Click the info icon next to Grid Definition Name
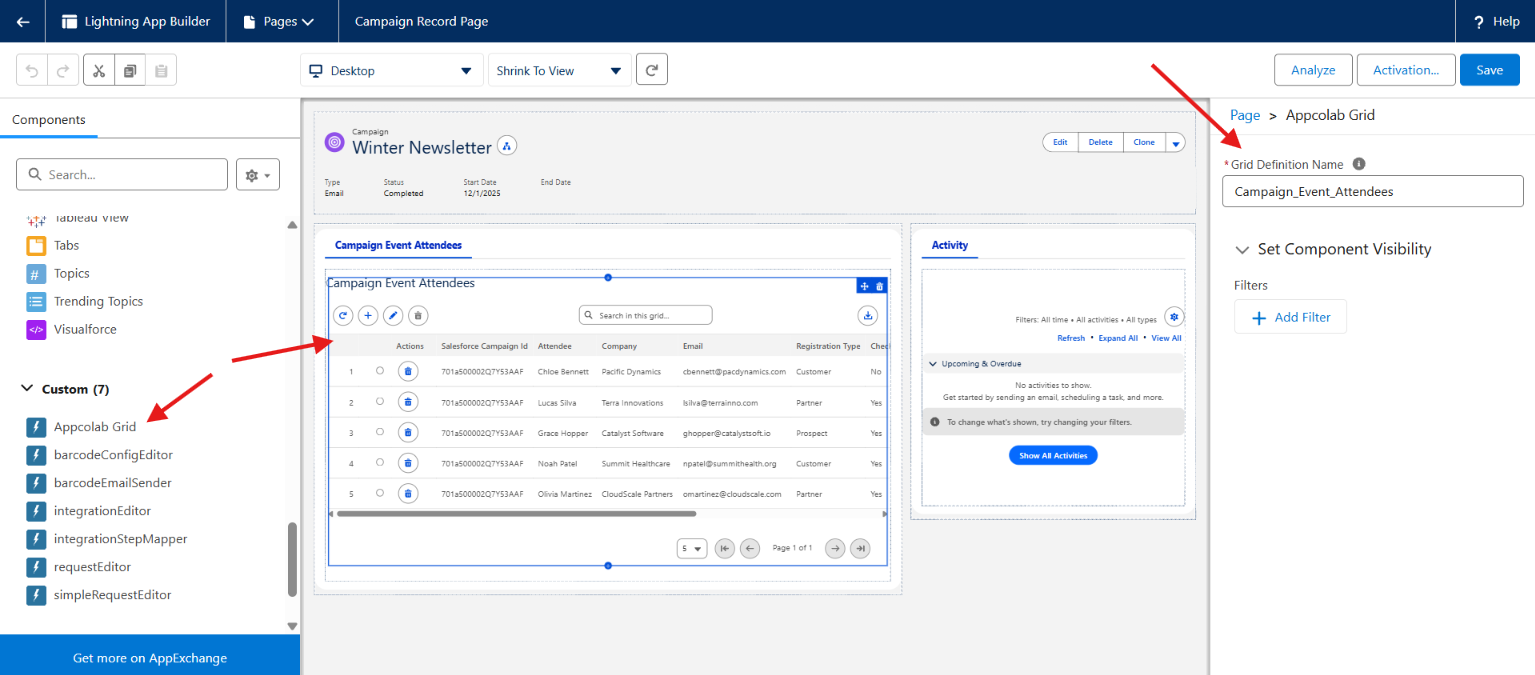 click(x=1358, y=164)
